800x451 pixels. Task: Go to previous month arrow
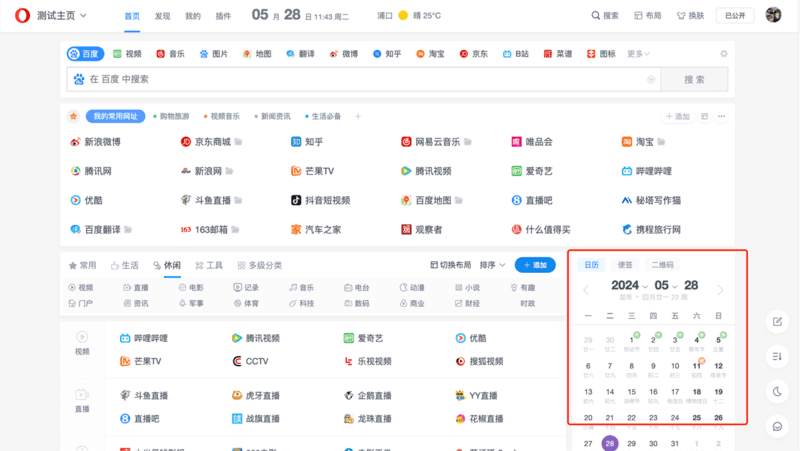click(586, 290)
